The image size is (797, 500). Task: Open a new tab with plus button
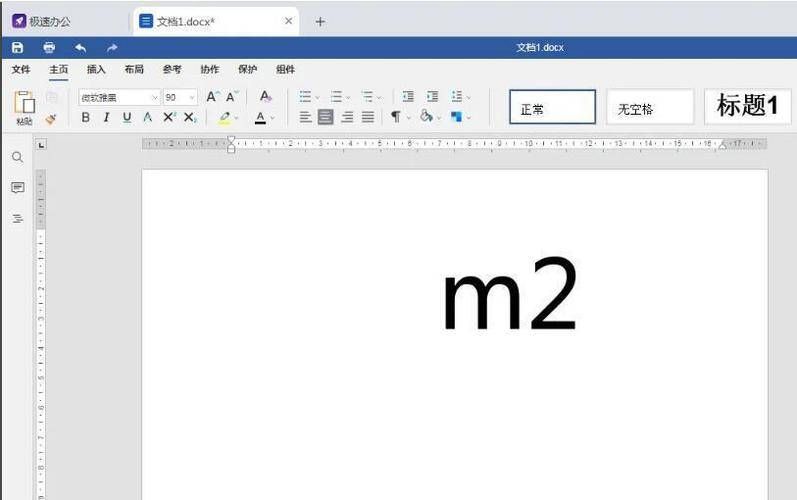pyautogui.click(x=320, y=21)
